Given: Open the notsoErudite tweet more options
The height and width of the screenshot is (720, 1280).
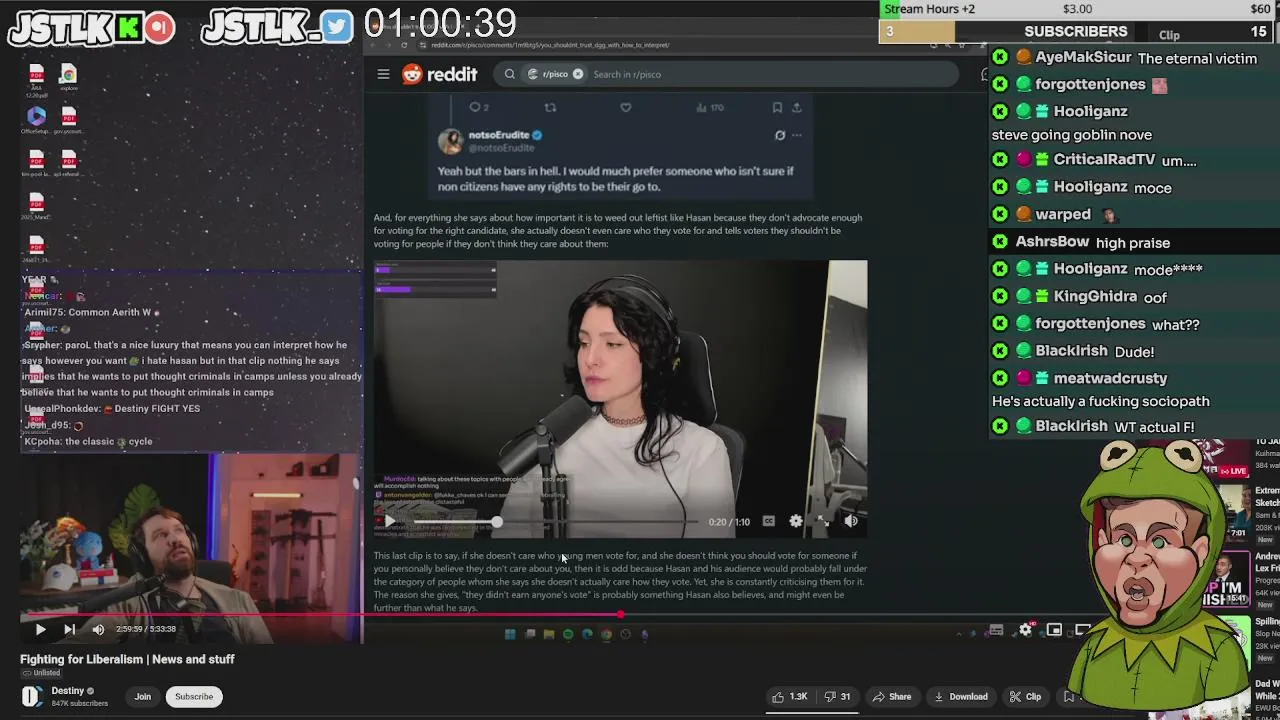Looking at the screenshot, I should pyautogui.click(x=797, y=135).
